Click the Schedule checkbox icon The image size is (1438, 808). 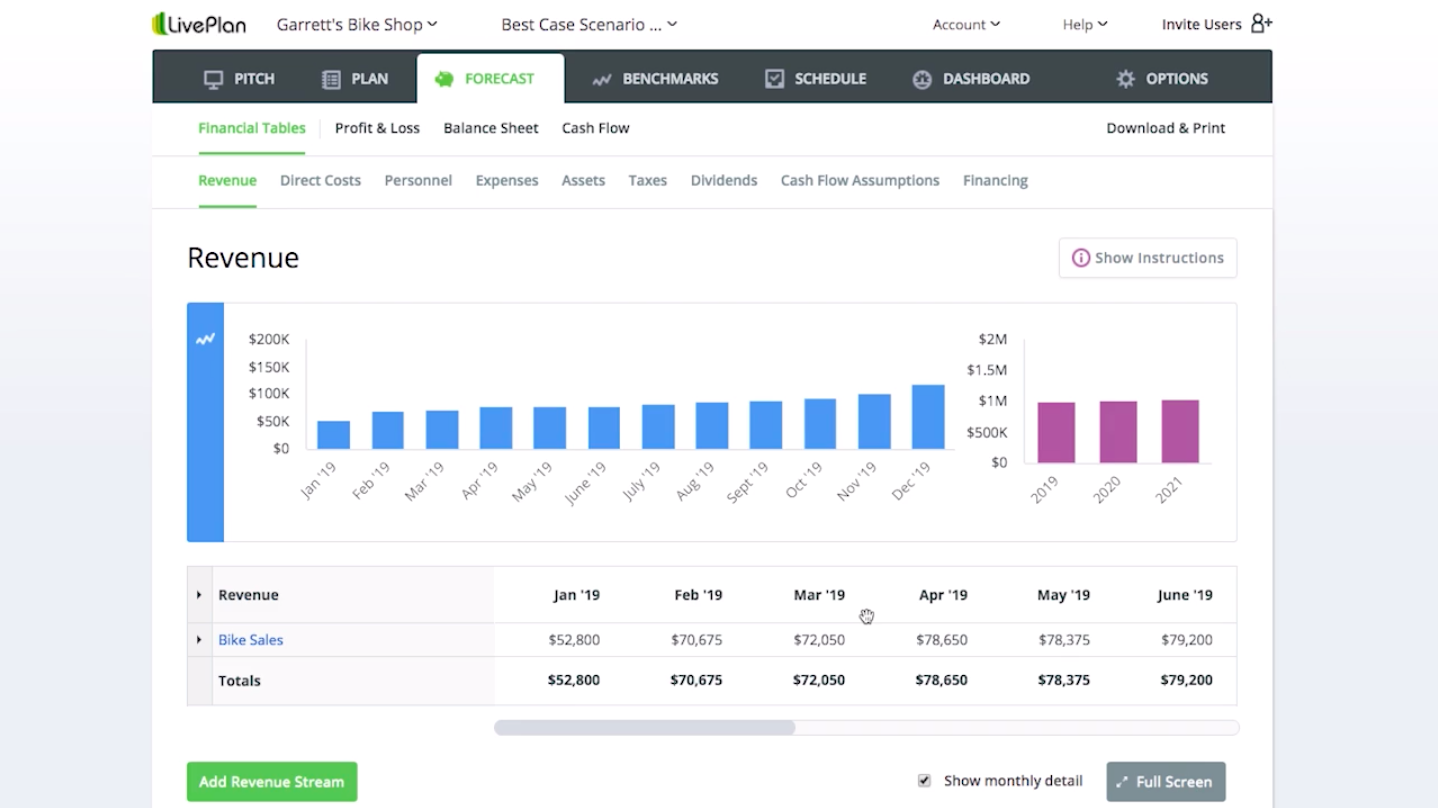tap(774, 79)
